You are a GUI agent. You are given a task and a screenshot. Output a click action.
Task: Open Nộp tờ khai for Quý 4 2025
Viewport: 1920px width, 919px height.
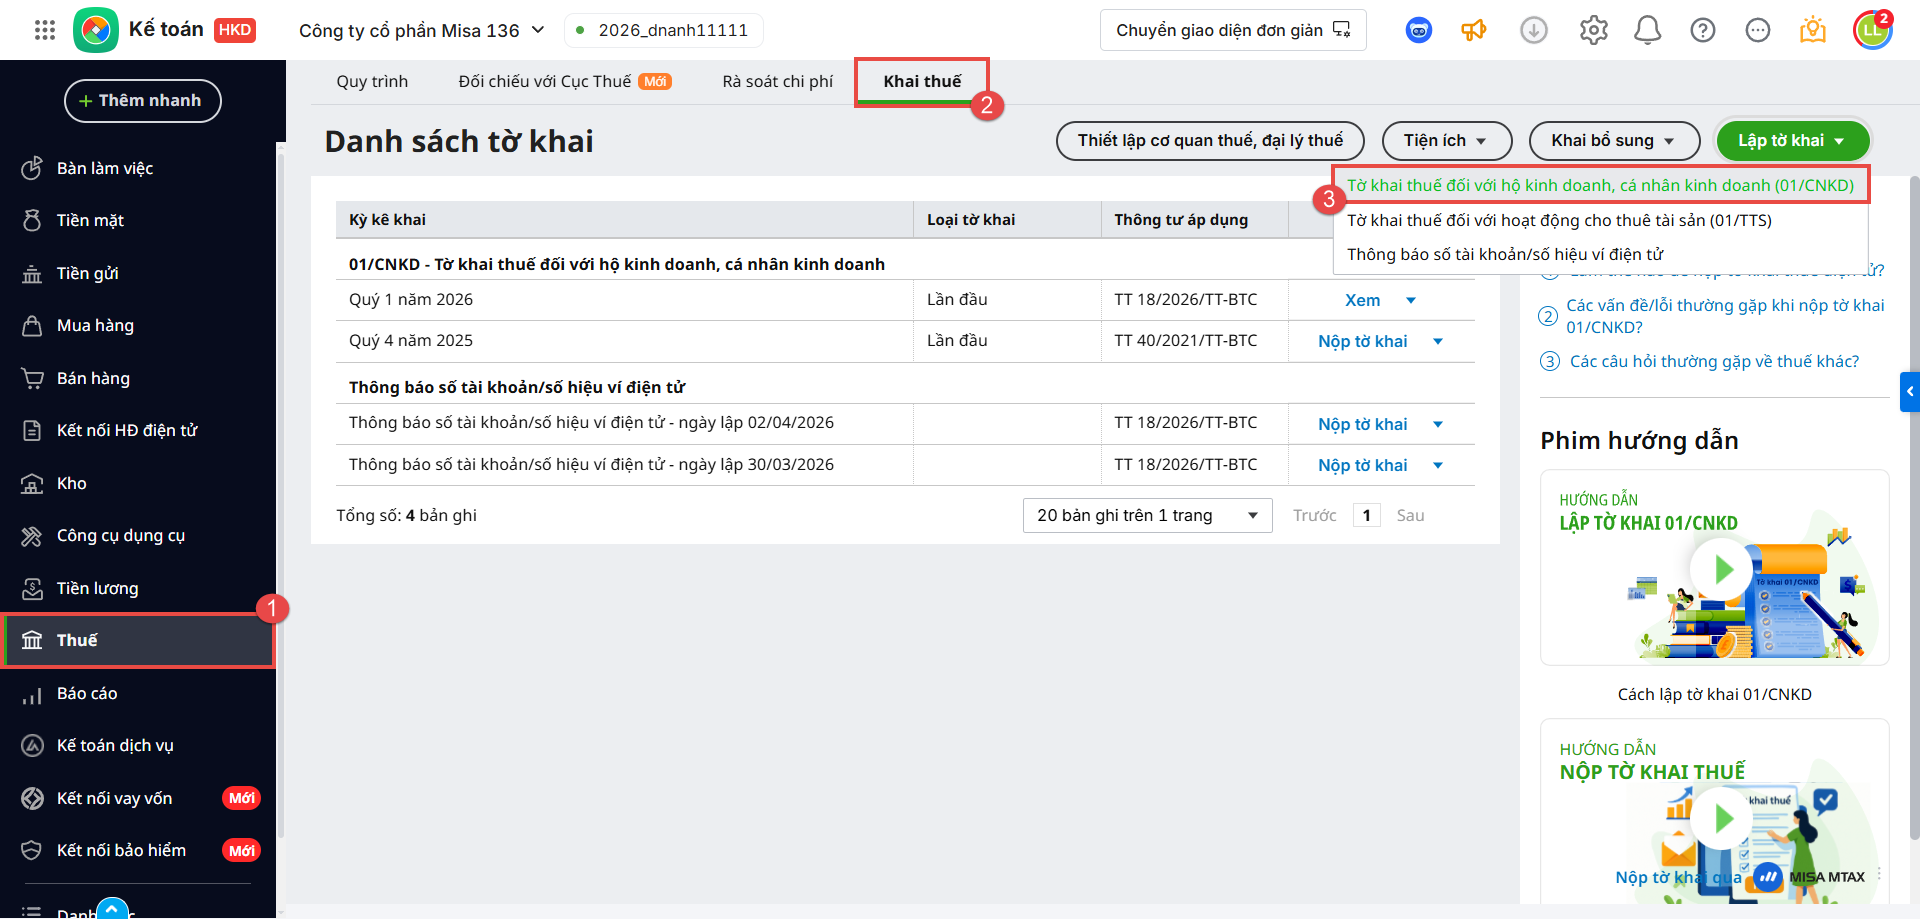click(1362, 341)
